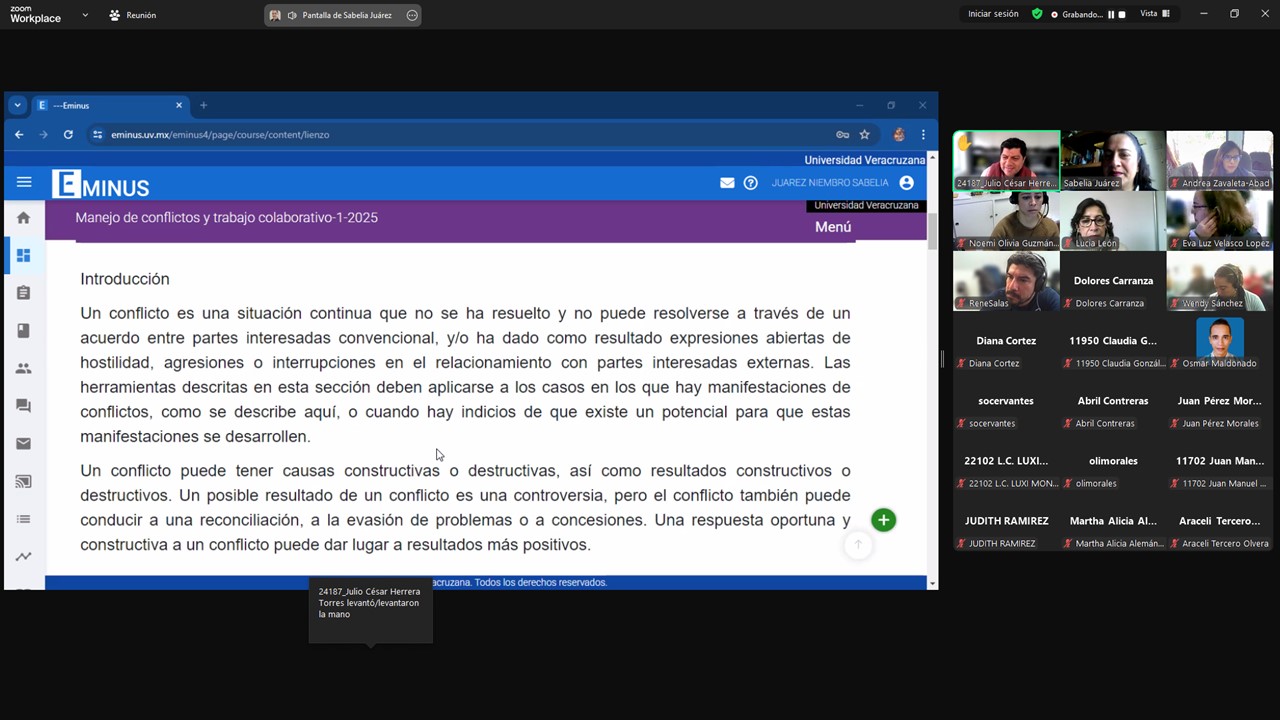Click the people members icon in sidebar
The height and width of the screenshot is (720, 1280).
[24, 368]
